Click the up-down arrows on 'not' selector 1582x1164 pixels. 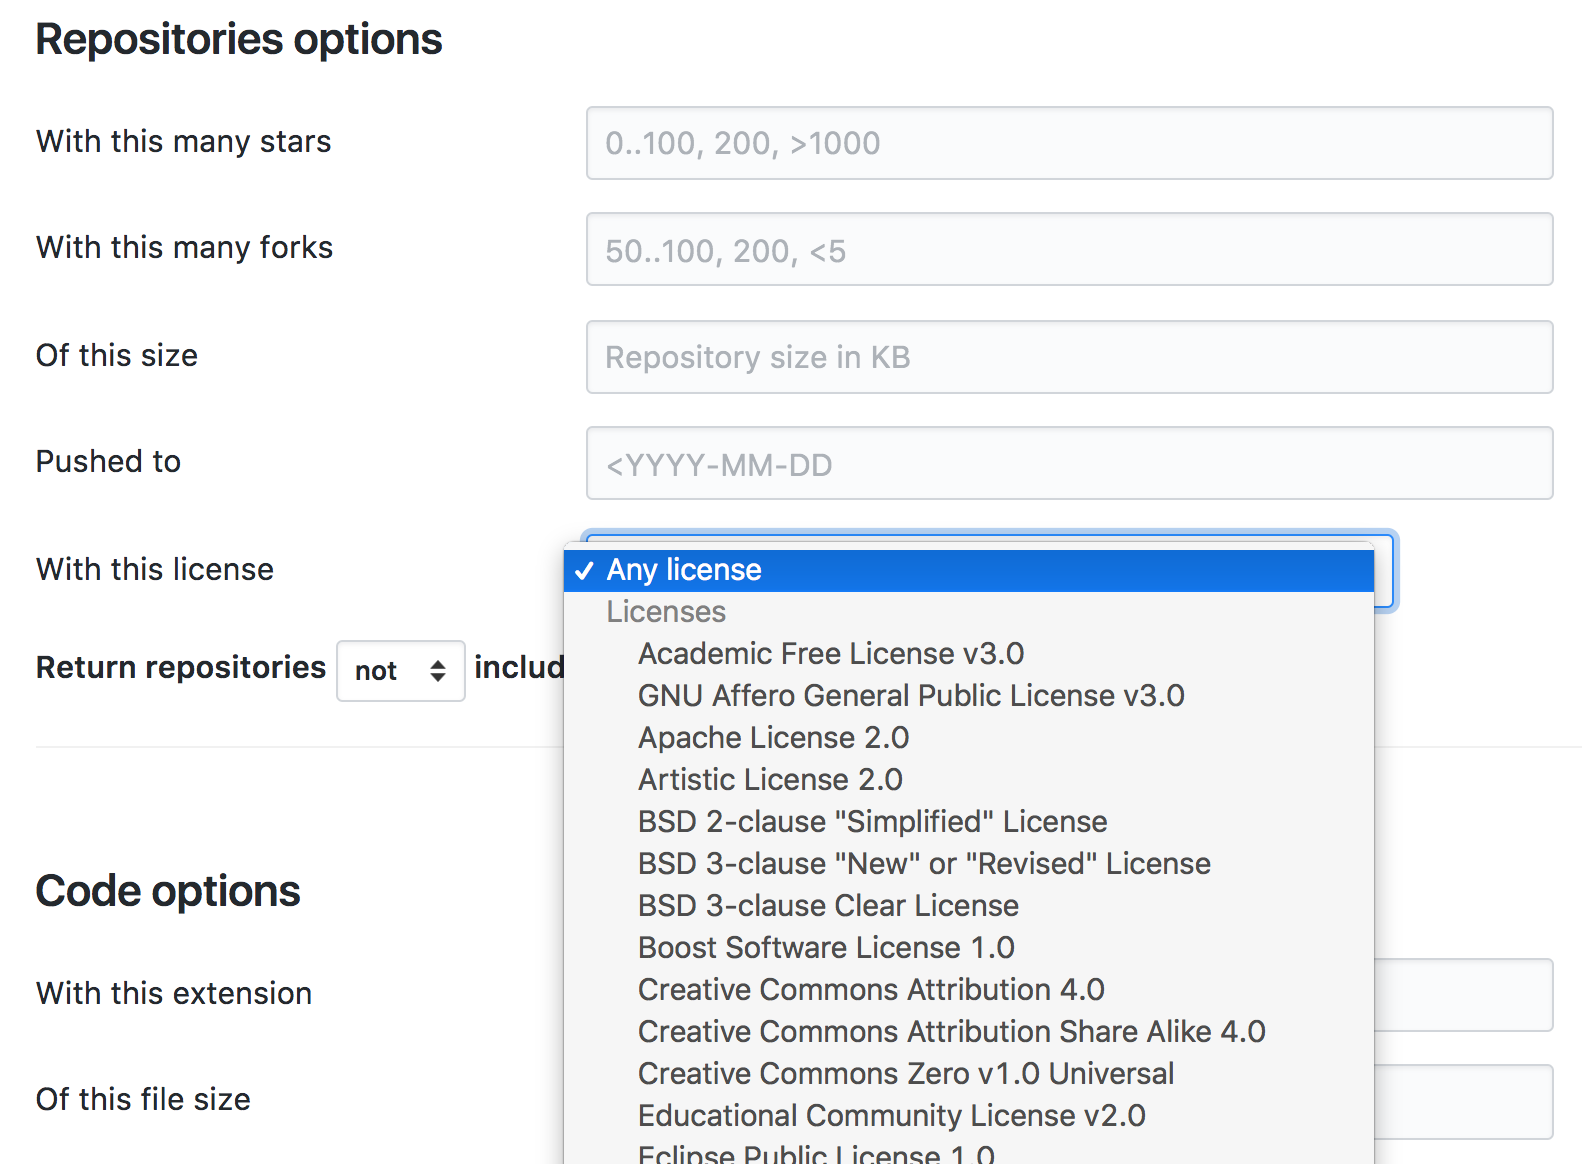438,671
